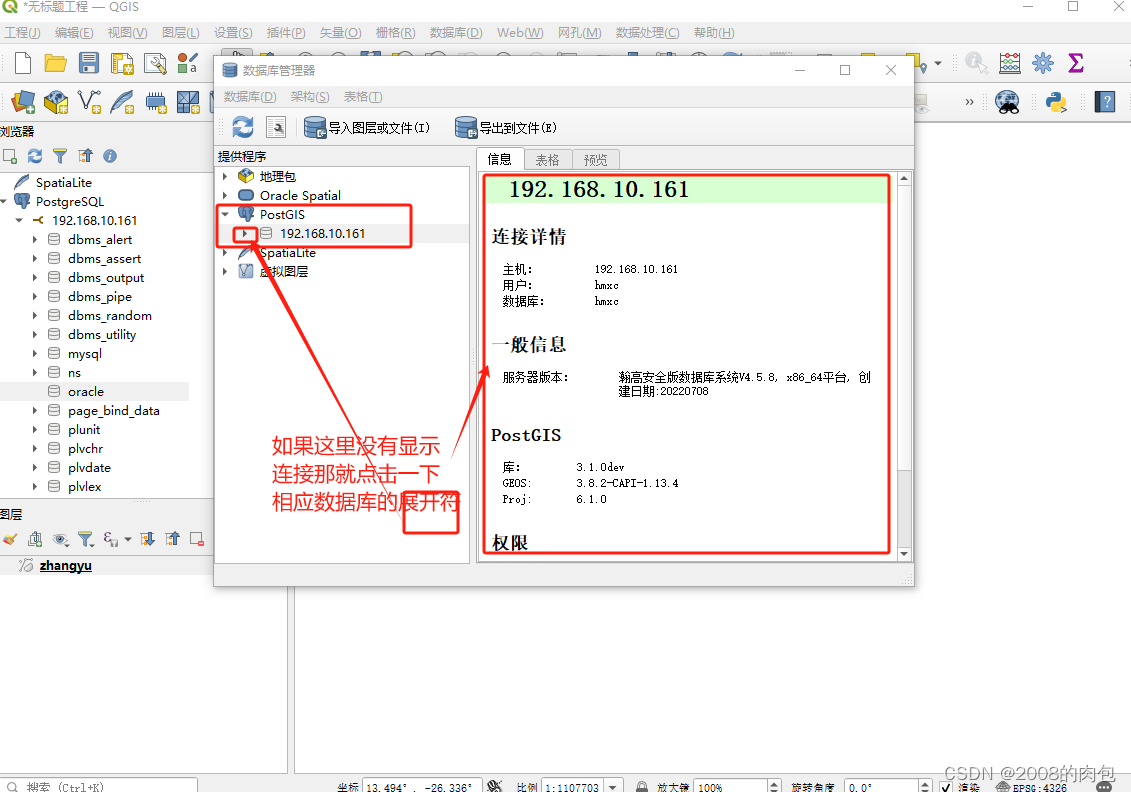1131x792 pixels.
Task: Refresh the Browser panel
Action: 35,156
